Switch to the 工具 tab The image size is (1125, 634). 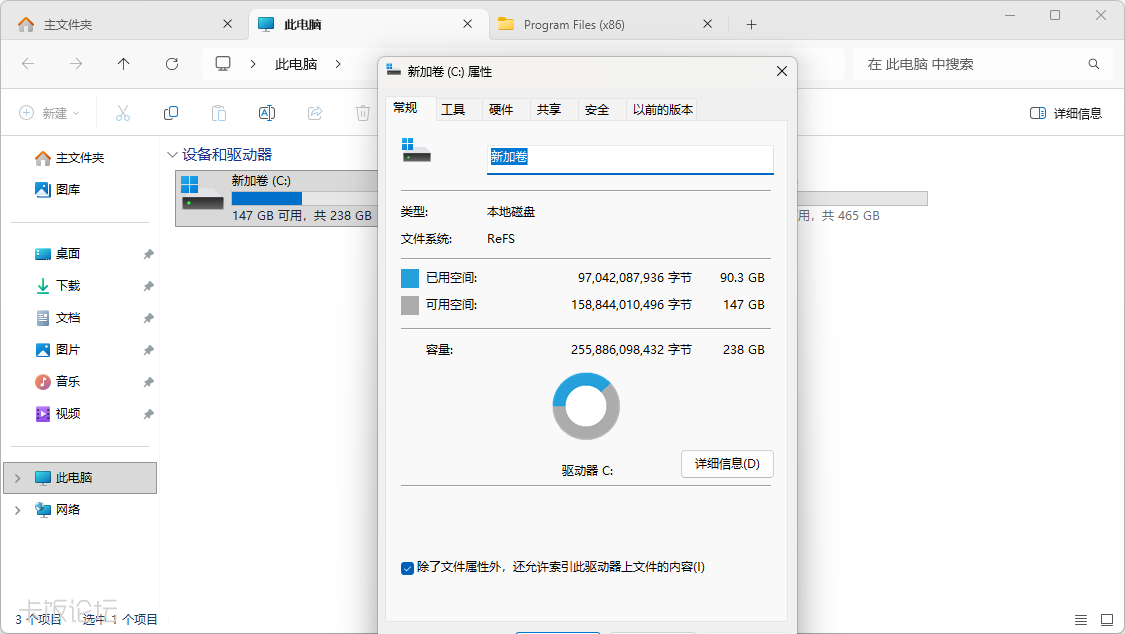pos(453,110)
